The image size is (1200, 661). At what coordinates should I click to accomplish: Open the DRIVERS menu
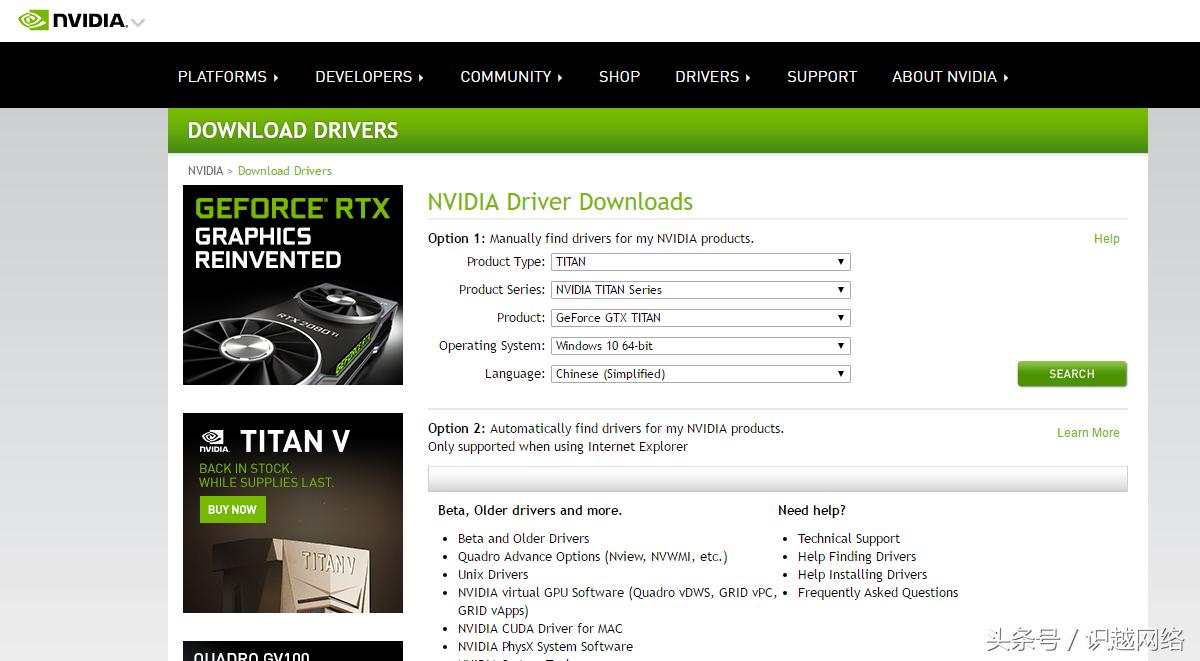point(712,77)
